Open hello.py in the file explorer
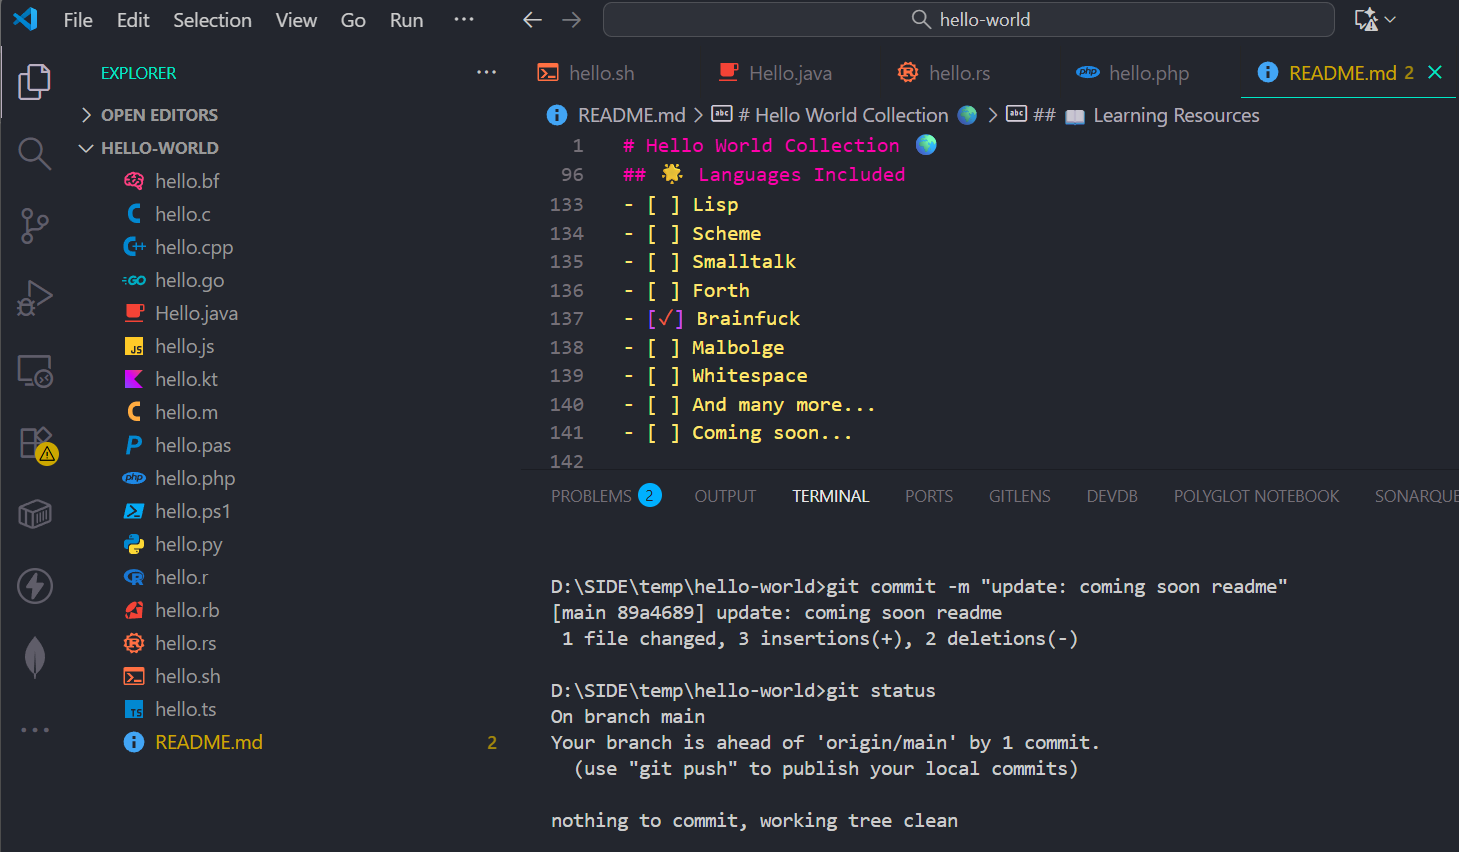The width and height of the screenshot is (1459, 852). [188, 544]
